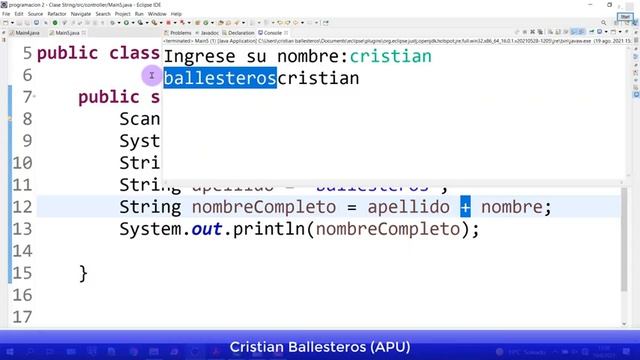Image resolution: width=640 pixels, height=360 pixels.
Task: Select the Console view tab
Action: click(x=270, y=33)
